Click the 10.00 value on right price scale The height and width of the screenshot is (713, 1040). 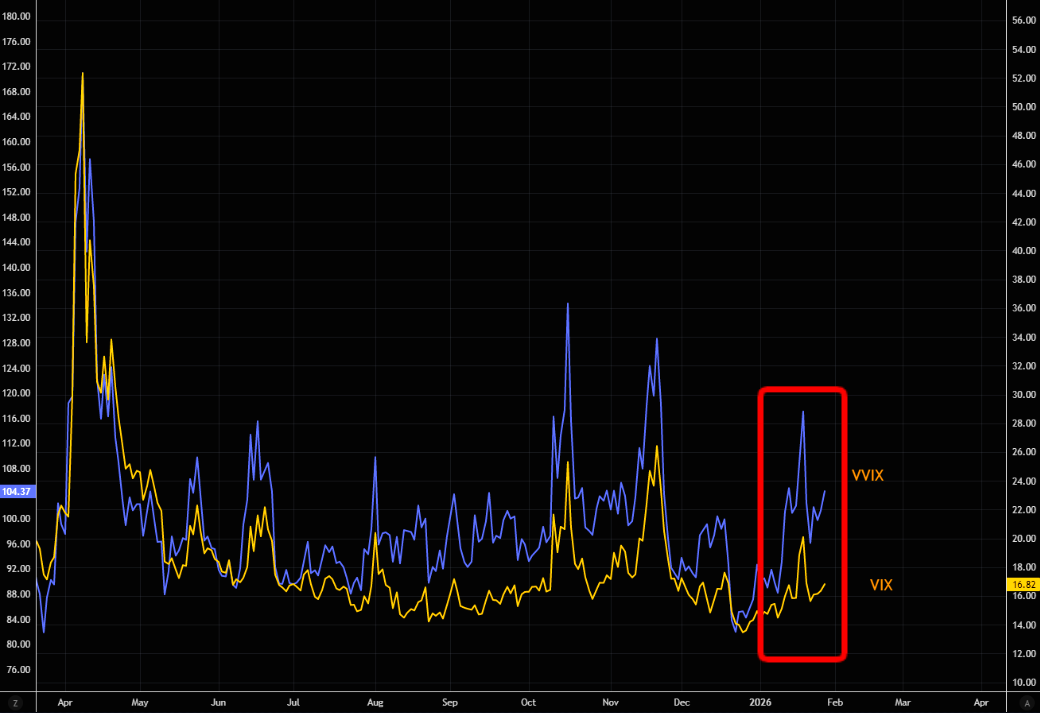(1021, 682)
